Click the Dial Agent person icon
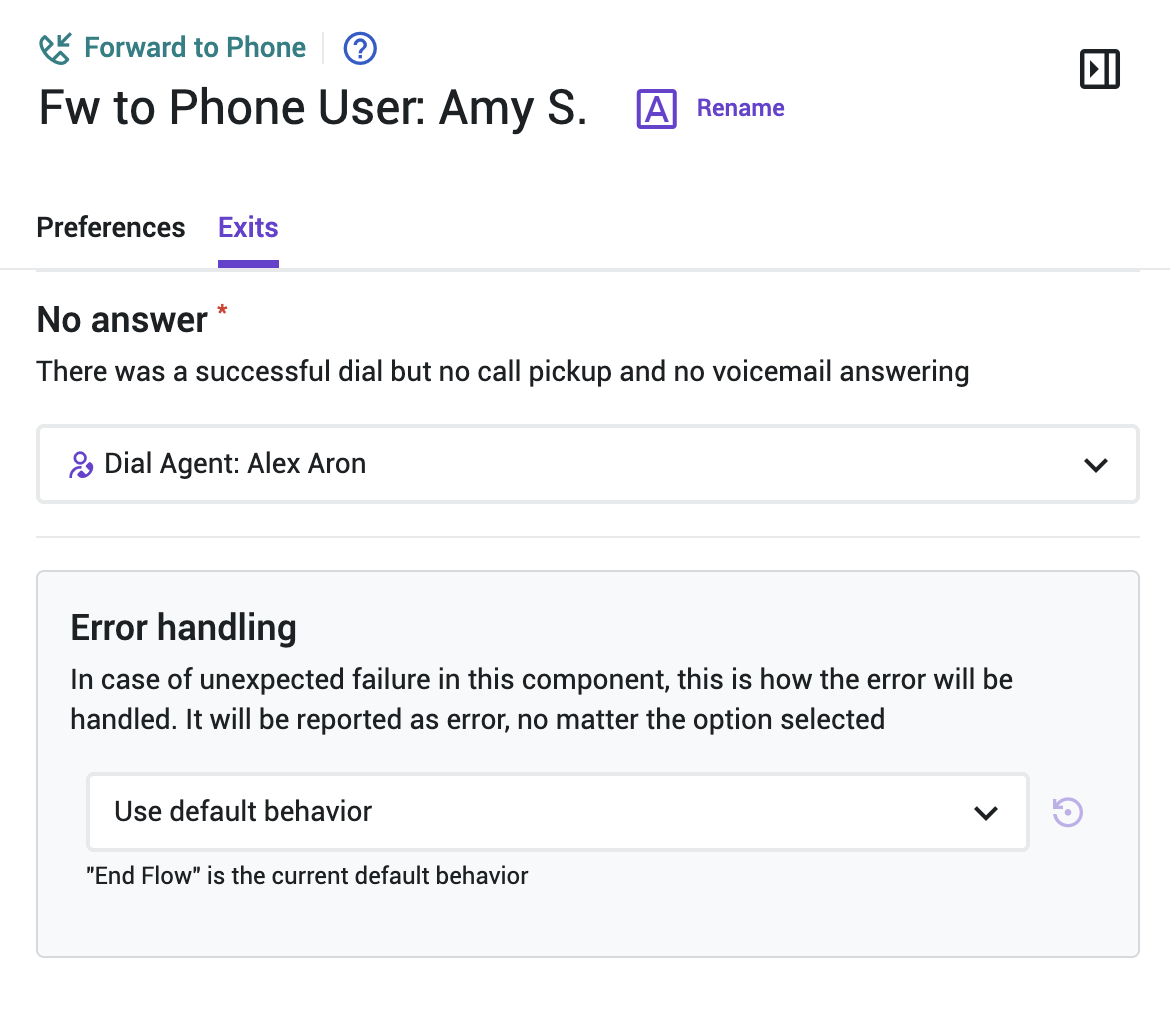 [81, 464]
